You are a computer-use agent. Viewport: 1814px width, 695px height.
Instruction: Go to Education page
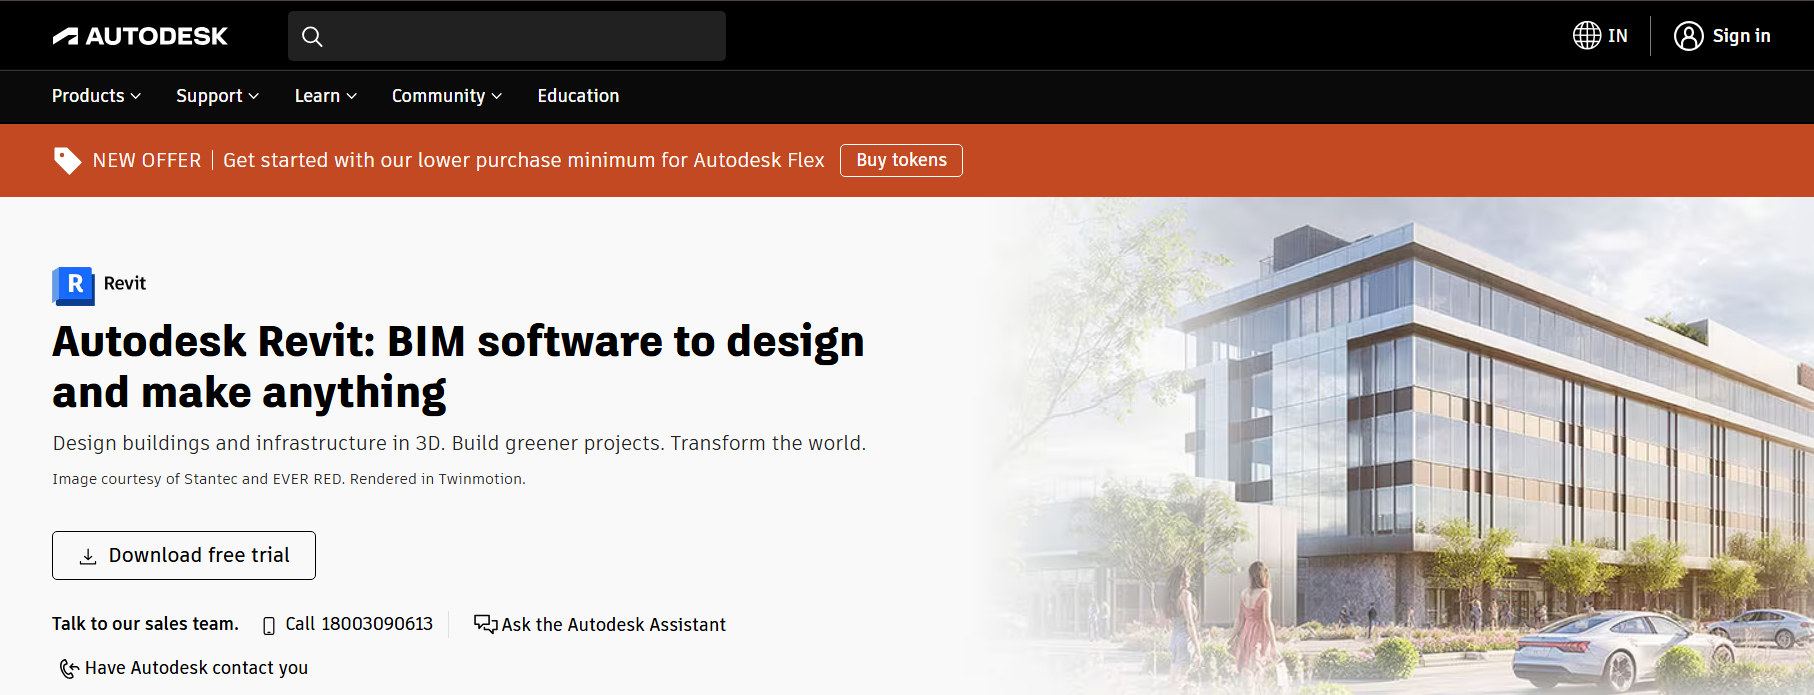tap(578, 96)
